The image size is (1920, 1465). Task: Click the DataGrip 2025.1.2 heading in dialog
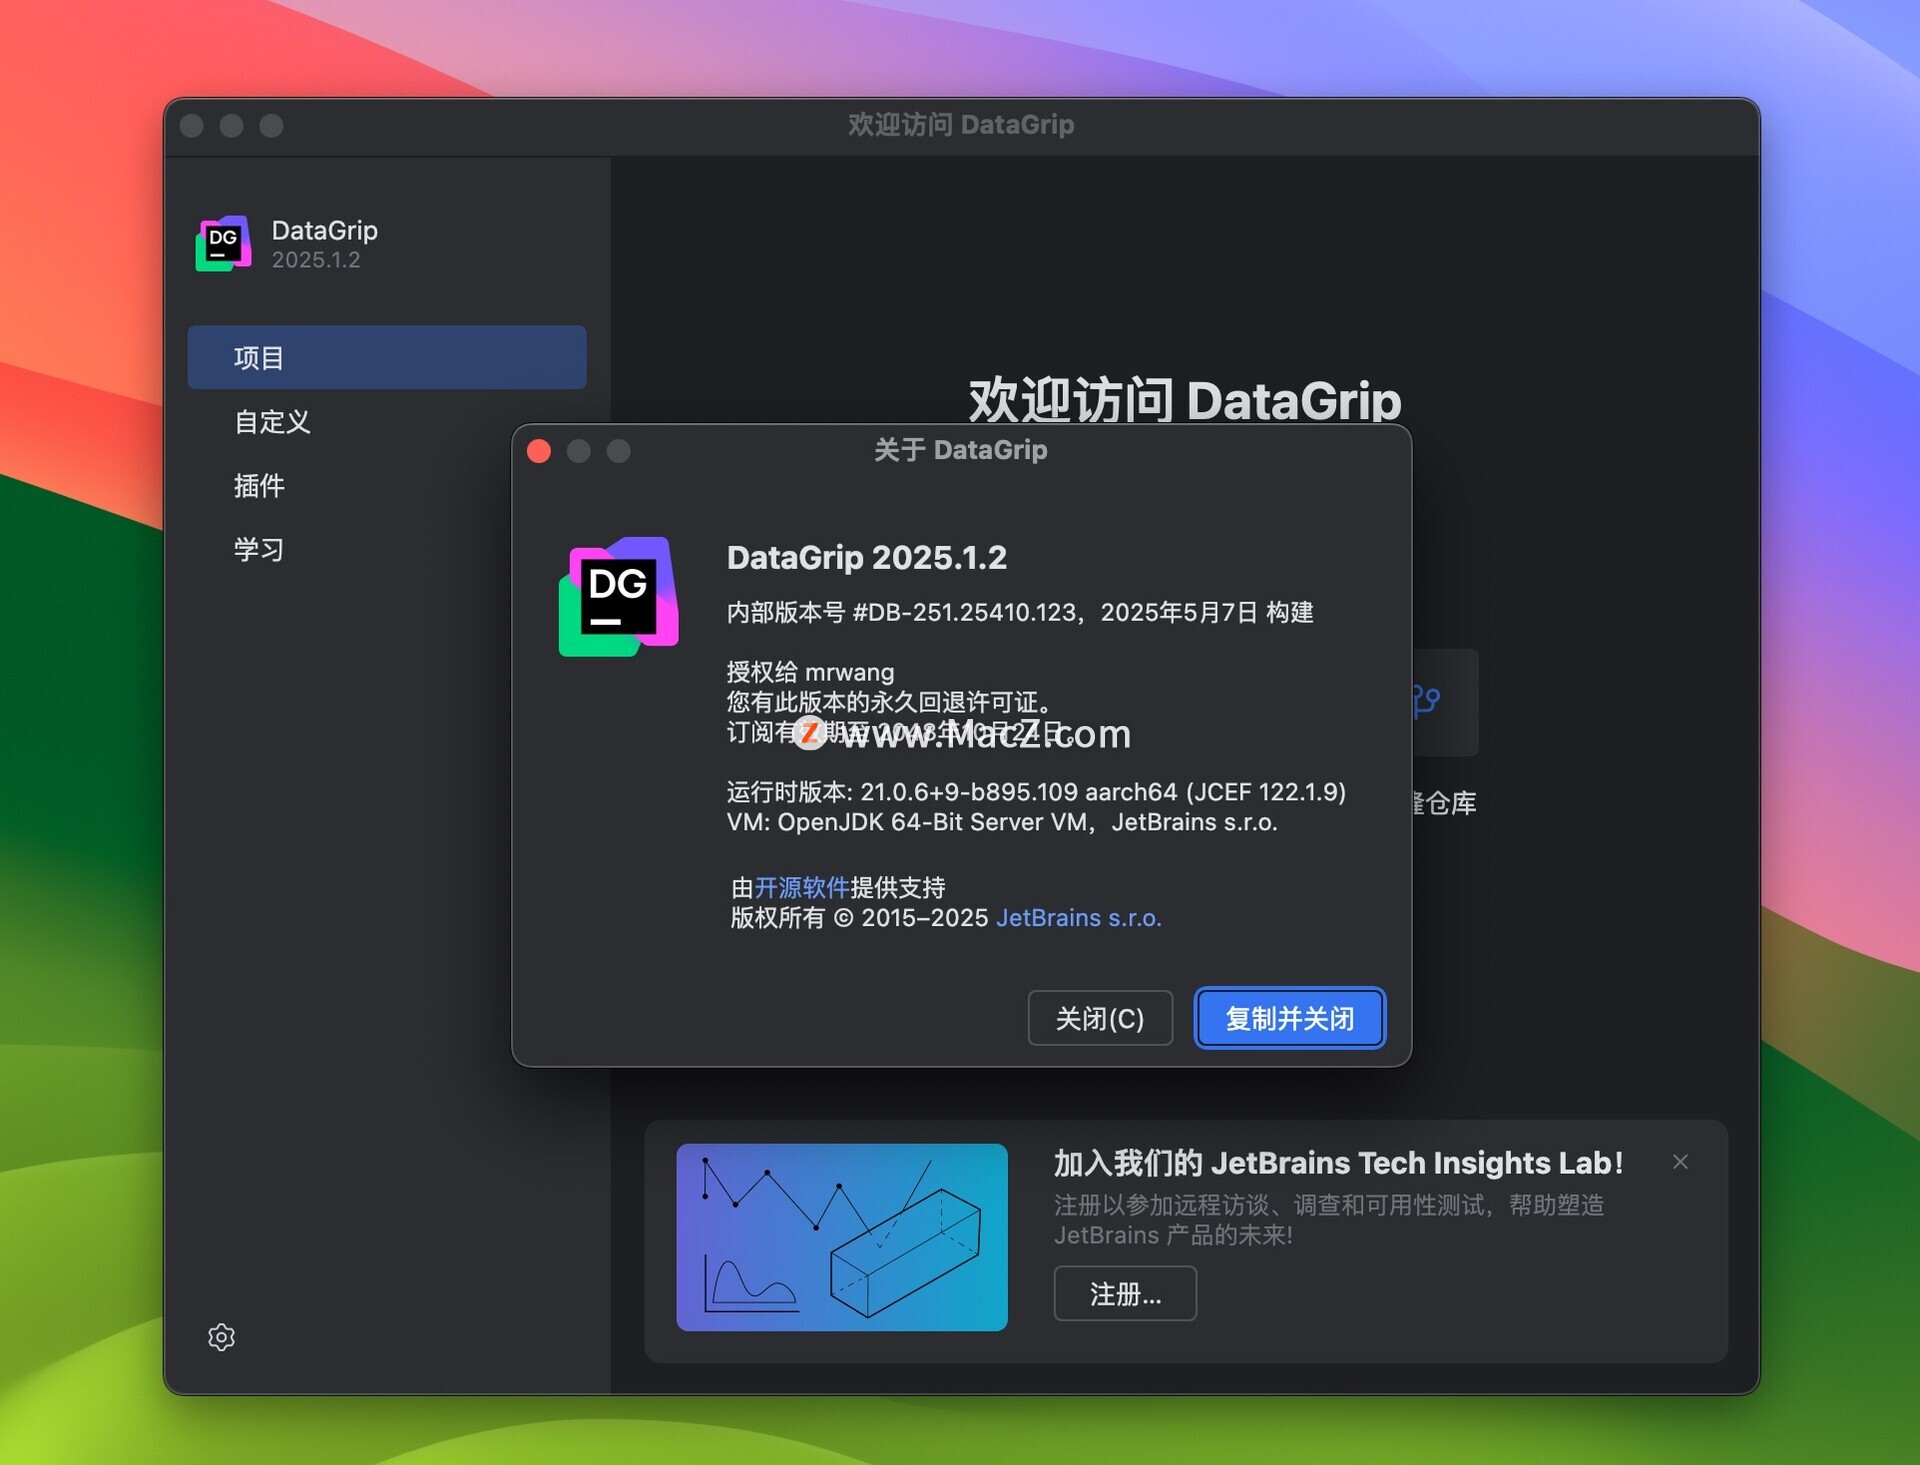tap(867, 557)
